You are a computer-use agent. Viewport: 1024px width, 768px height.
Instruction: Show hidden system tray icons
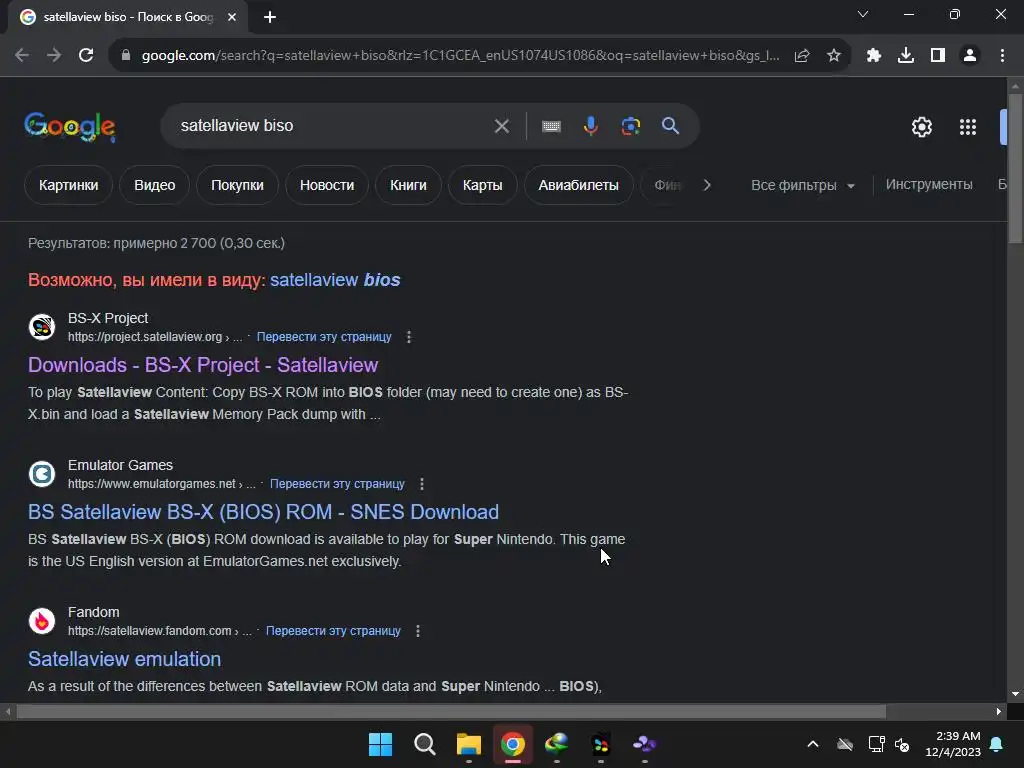(x=812, y=744)
